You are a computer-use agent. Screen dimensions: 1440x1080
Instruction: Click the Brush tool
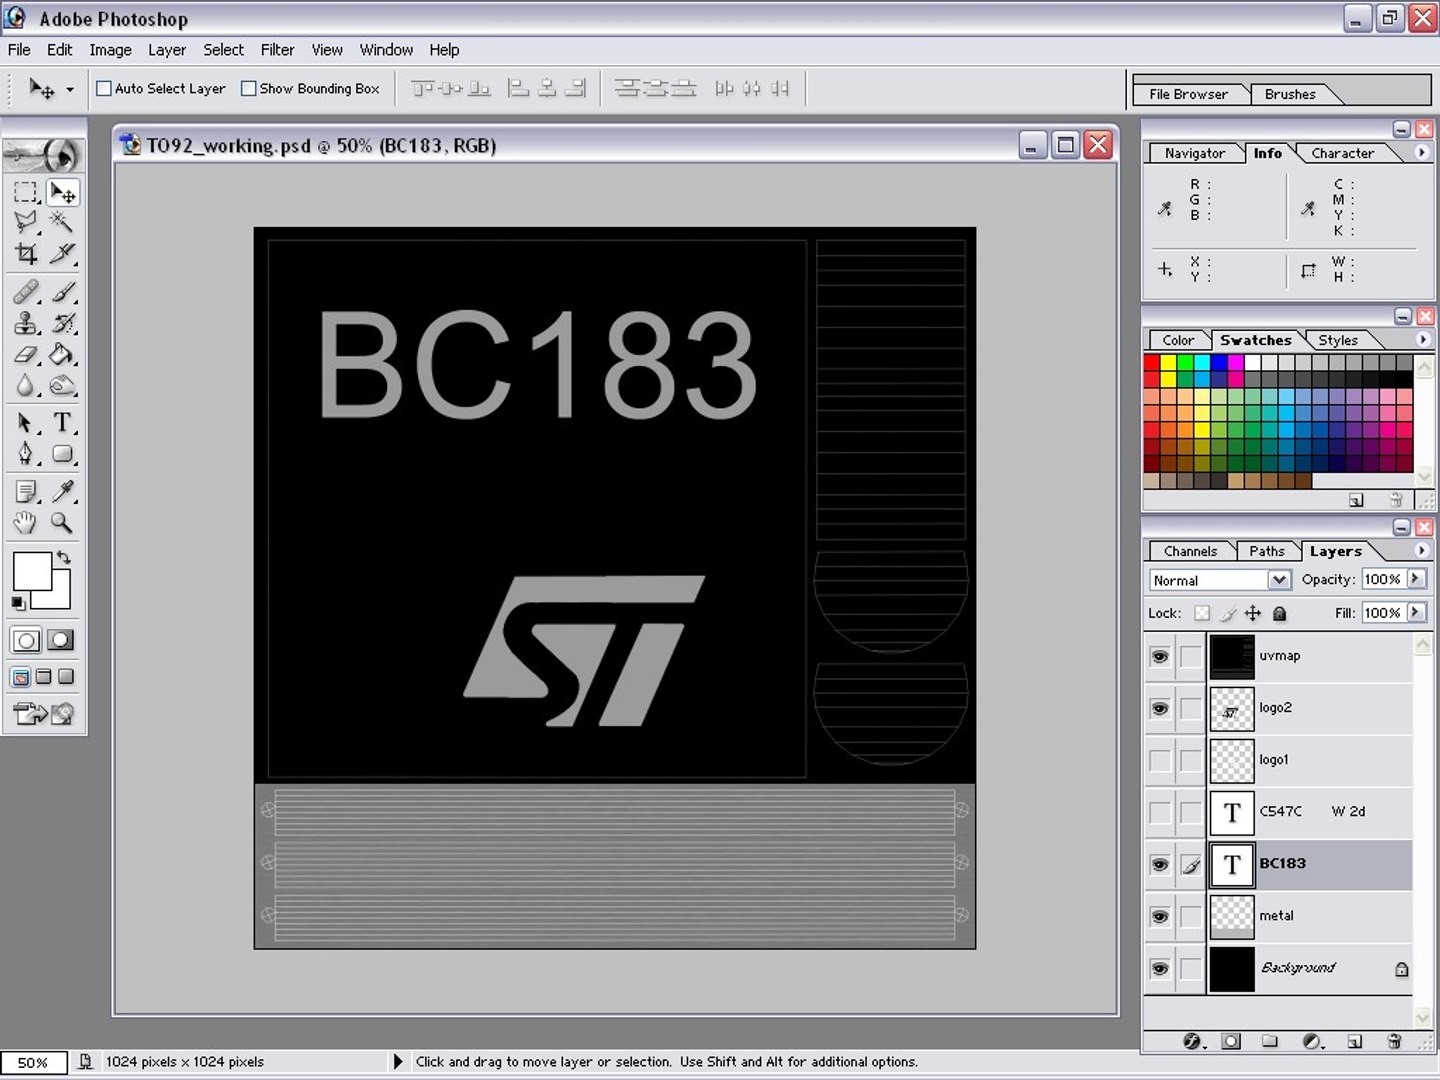click(62, 292)
